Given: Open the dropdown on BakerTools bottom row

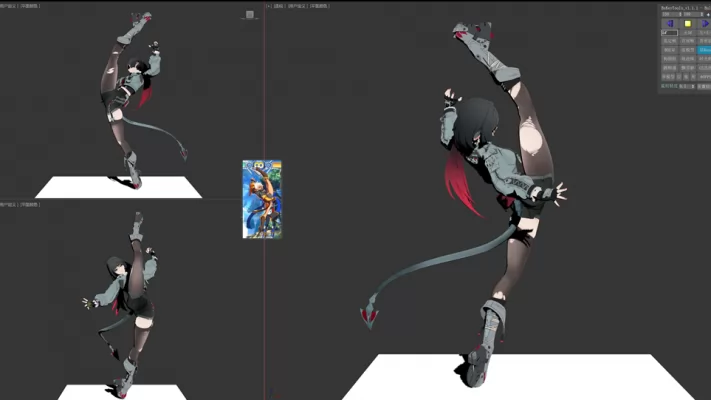Looking at the screenshot, I should point(687,86).
